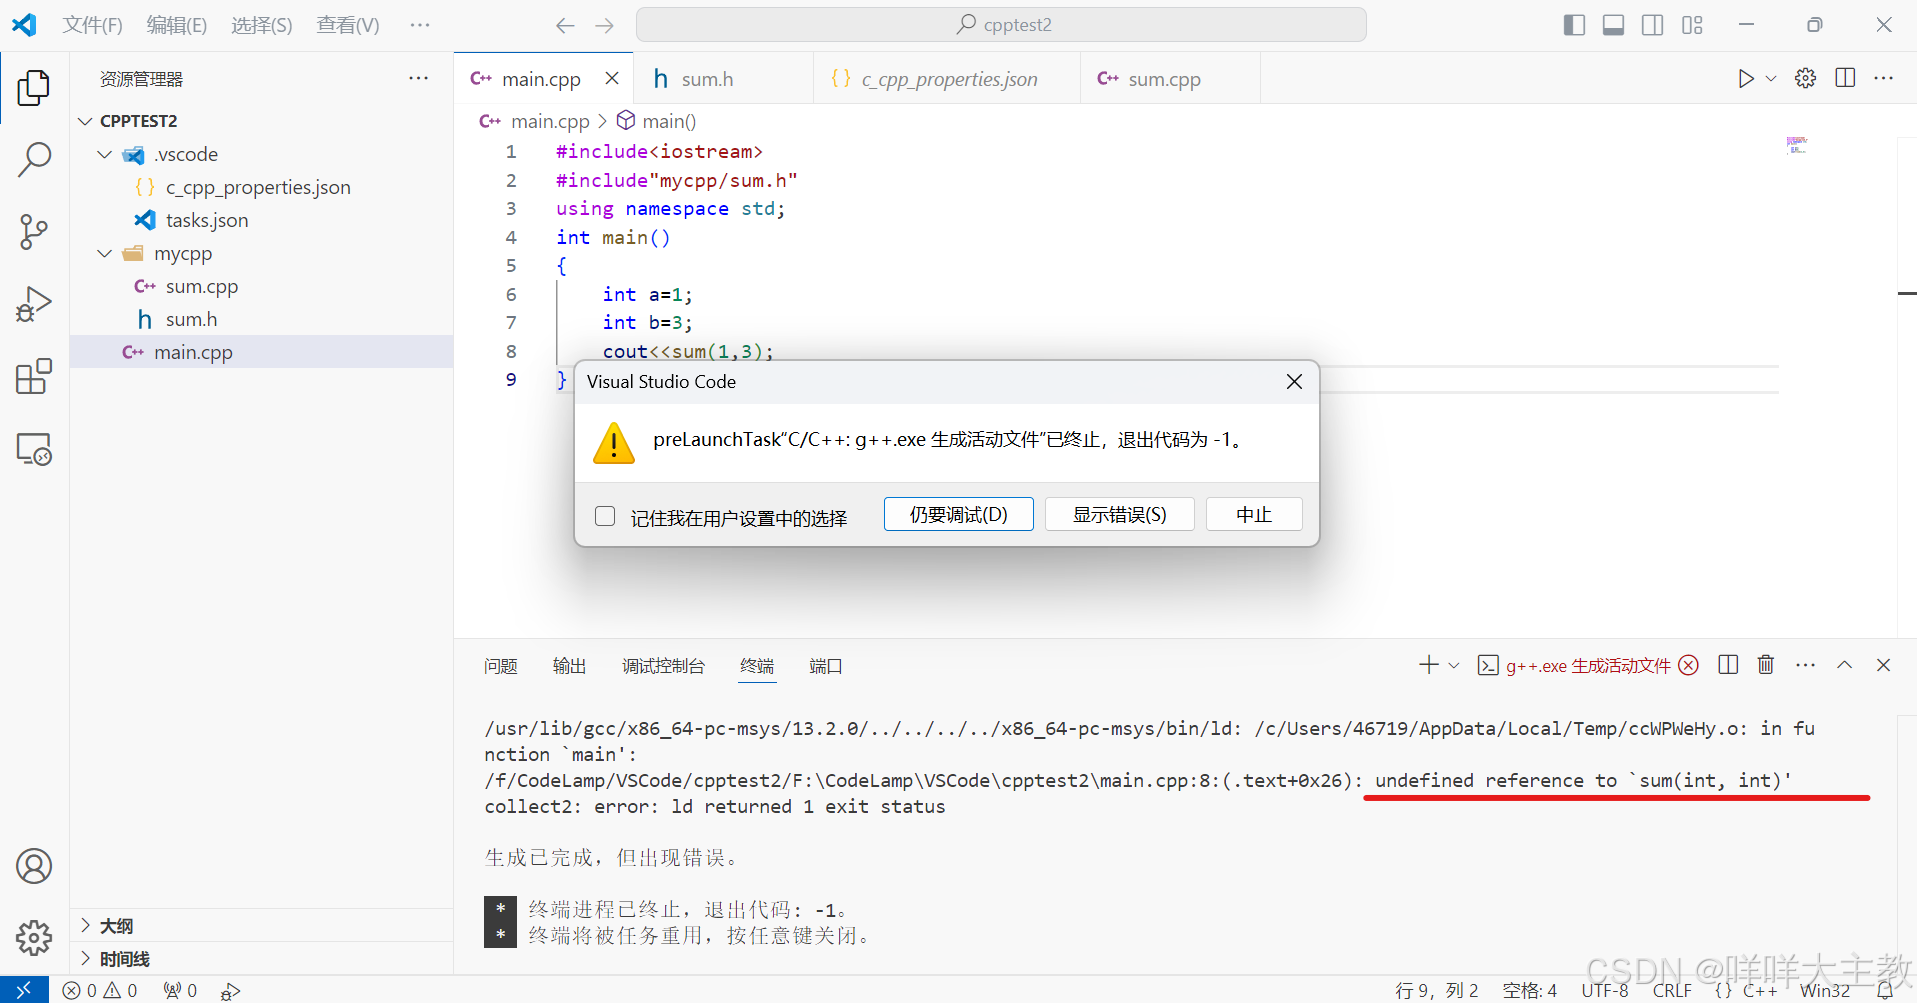Toggle the bottom panel layout icon
Viewport: 1917px width, 1003px height.
tap(1613, 25)
